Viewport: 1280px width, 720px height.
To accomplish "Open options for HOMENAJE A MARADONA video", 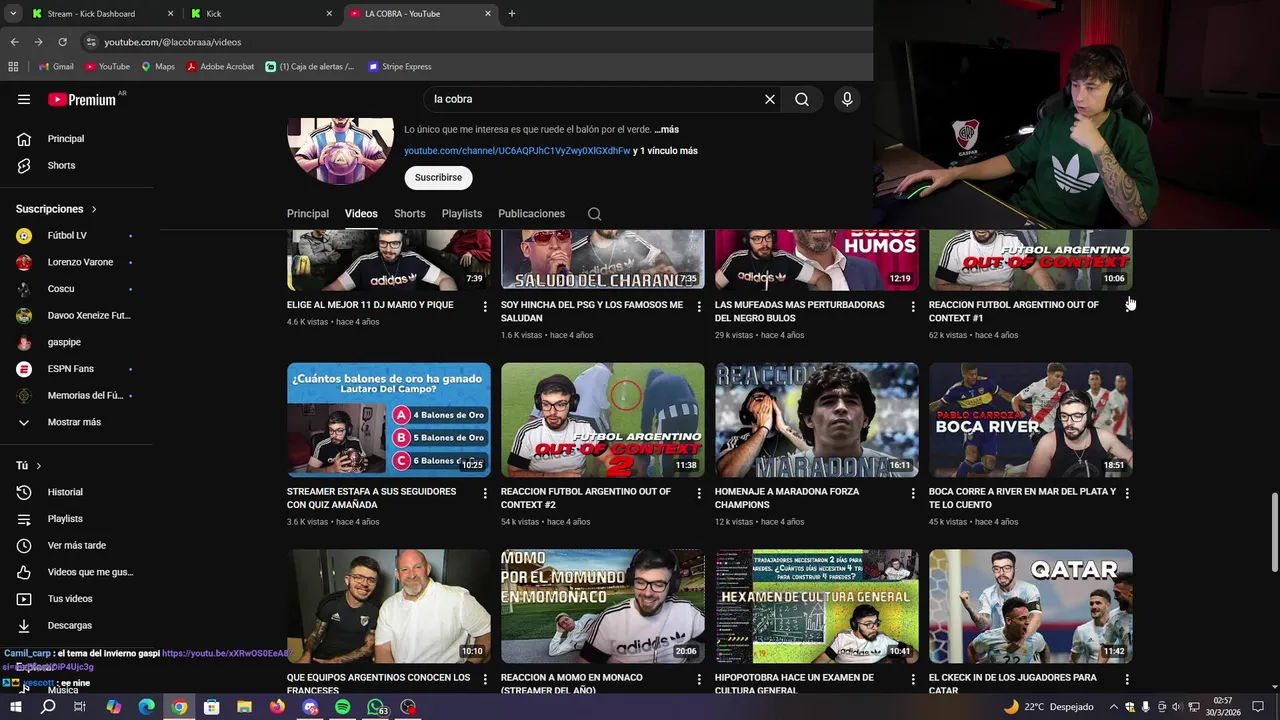I will (x=913, y=493).
